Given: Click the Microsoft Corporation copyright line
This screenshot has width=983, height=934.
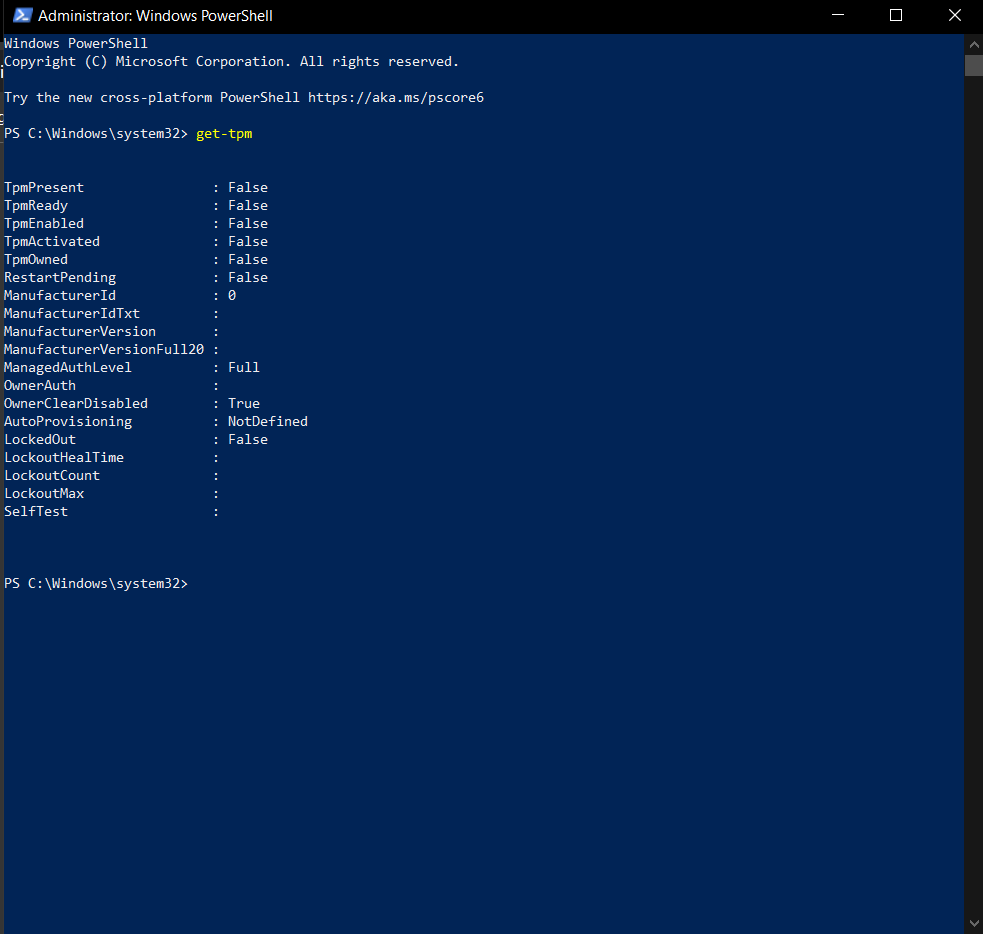Looking at the screenshot, I should 231,61.
